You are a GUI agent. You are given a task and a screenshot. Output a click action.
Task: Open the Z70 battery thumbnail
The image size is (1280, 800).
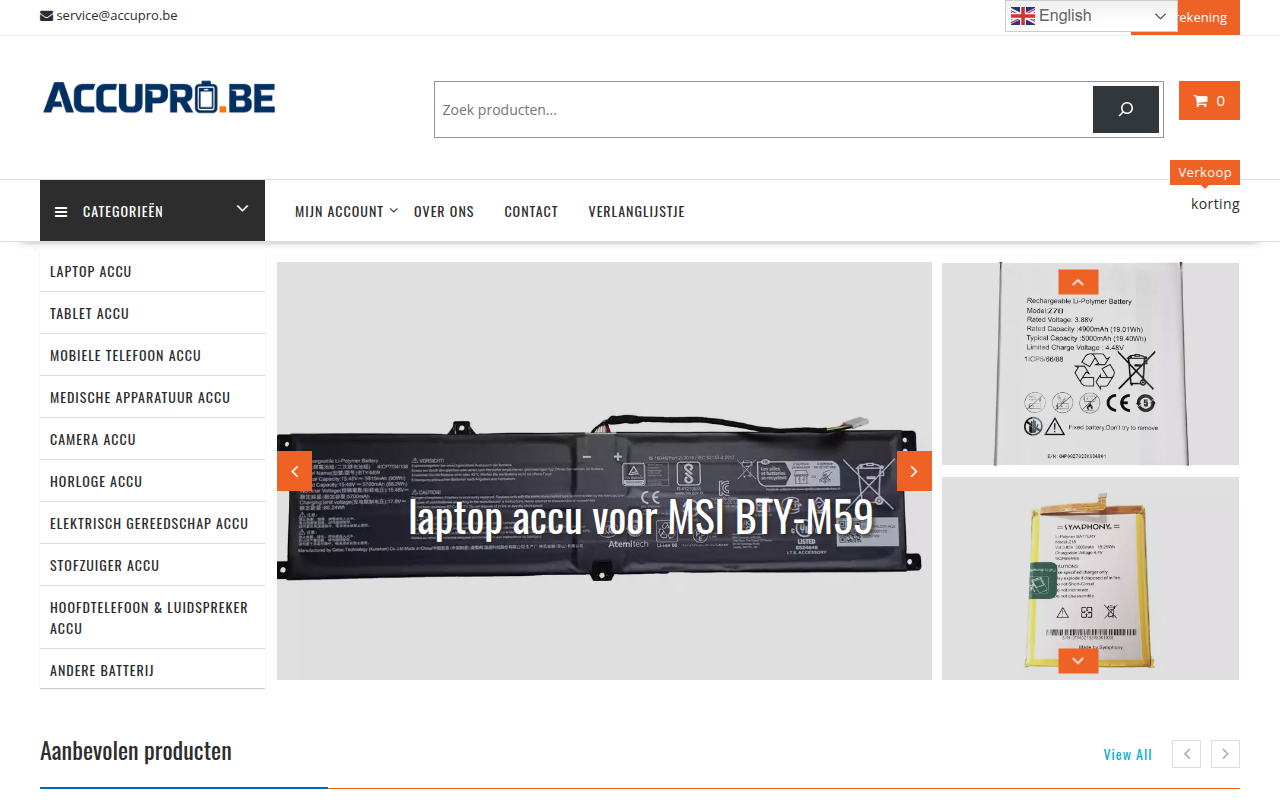pos(1090,364)
